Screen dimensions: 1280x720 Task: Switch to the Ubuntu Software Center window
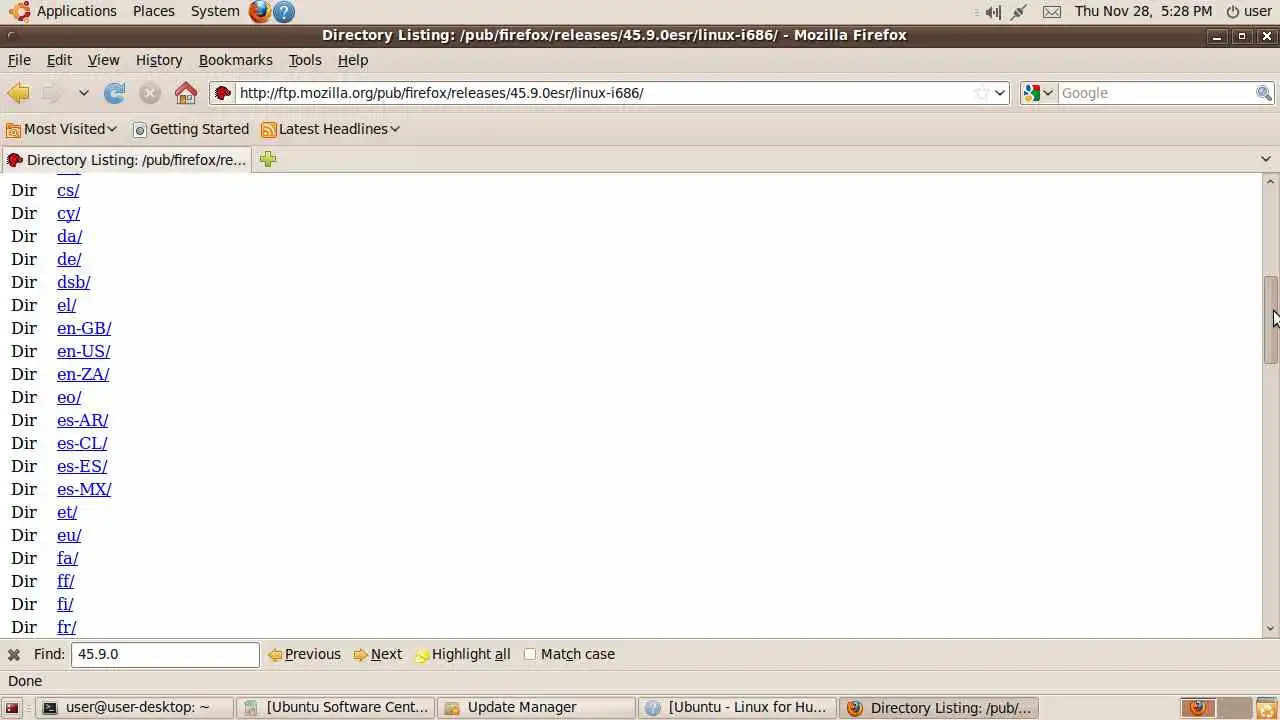click(337, 707)
